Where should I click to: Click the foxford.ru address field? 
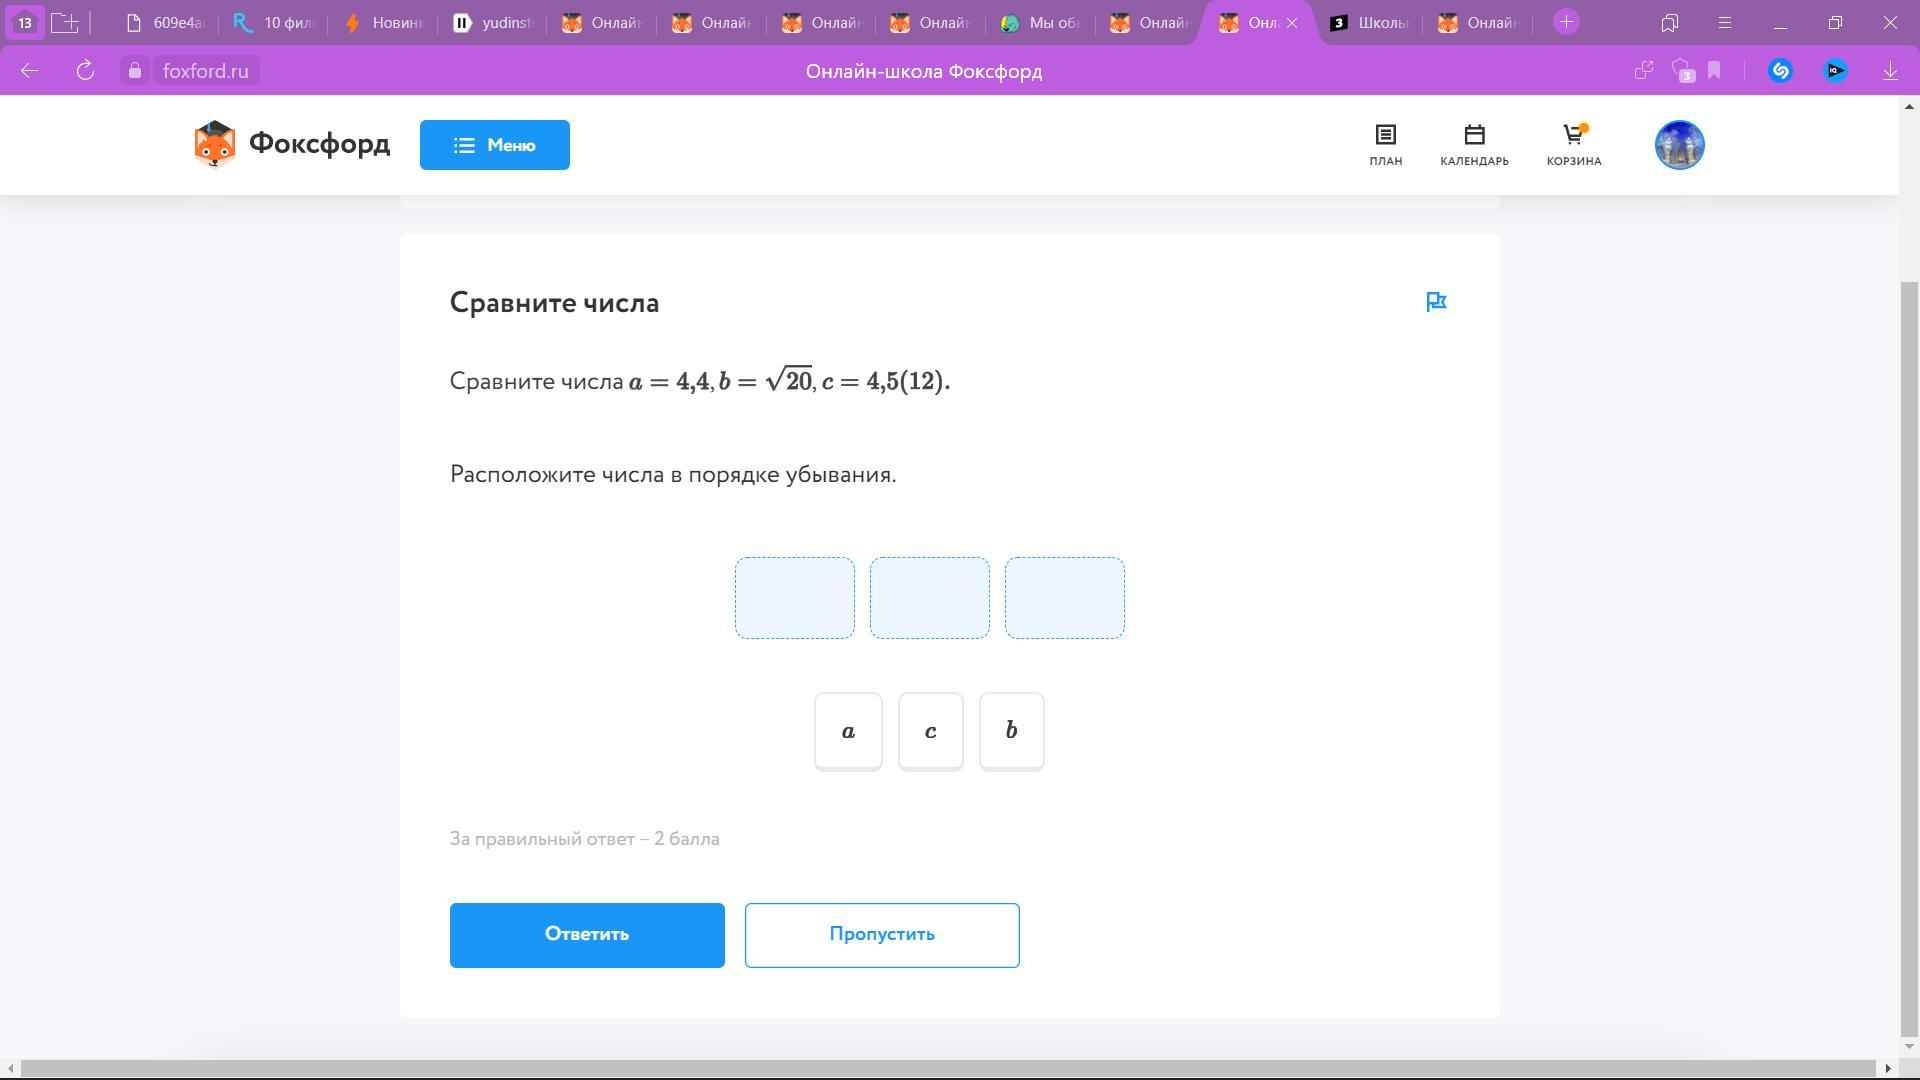(205, 71)
